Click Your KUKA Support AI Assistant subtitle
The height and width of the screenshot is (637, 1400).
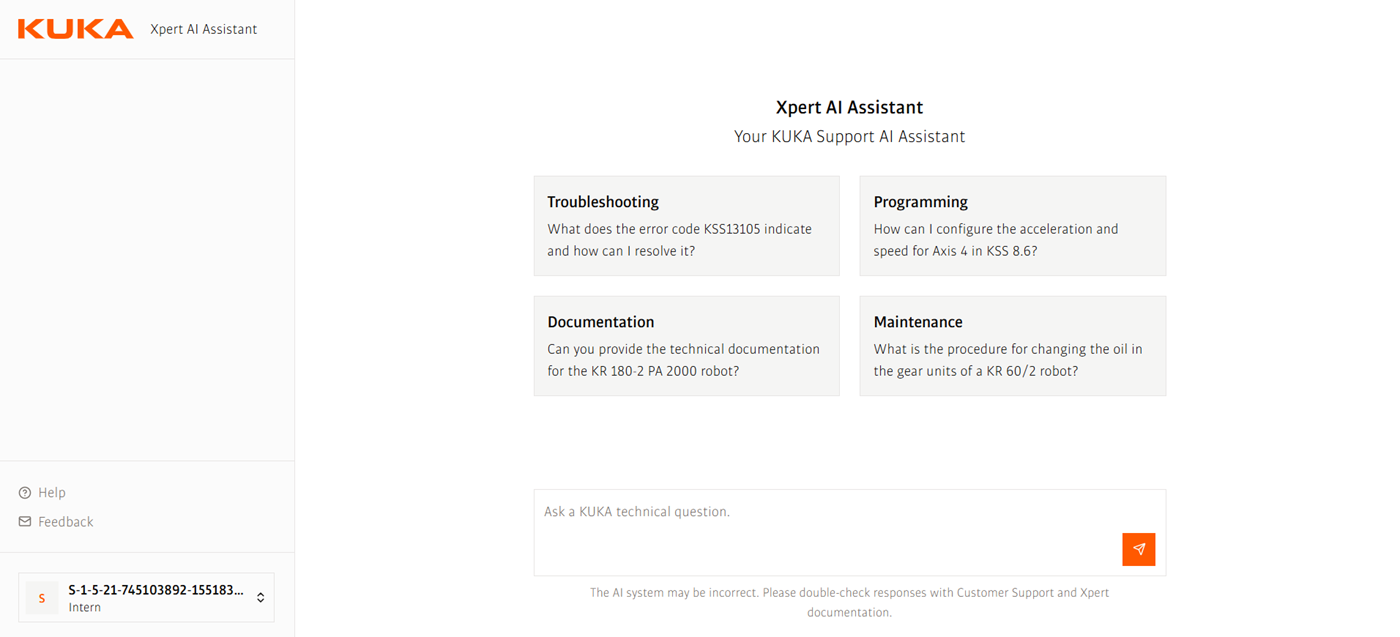click(x=850, y=137)
